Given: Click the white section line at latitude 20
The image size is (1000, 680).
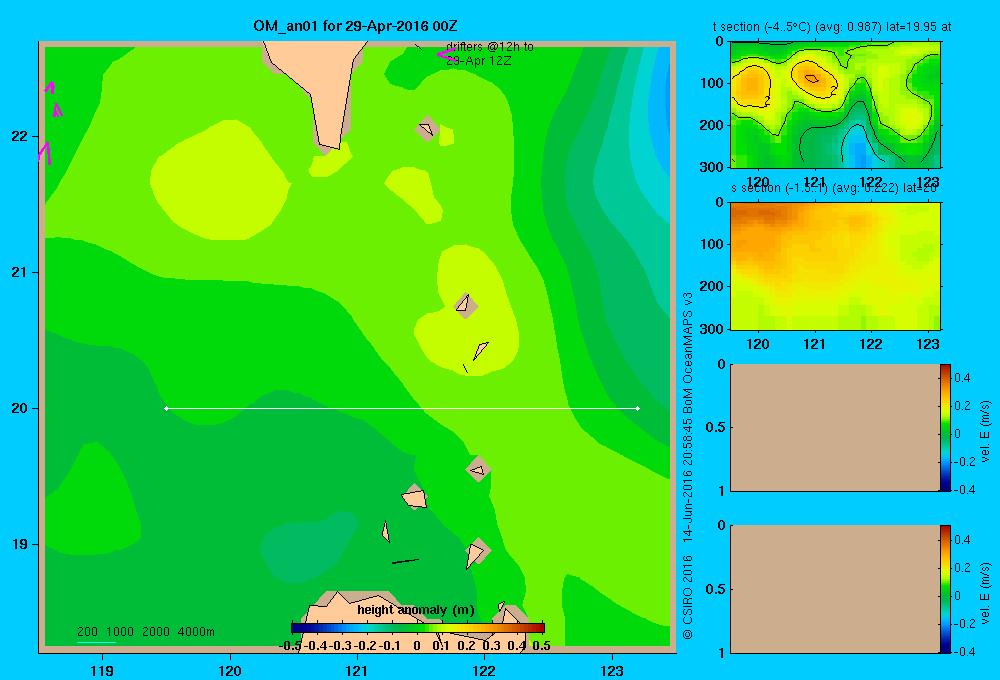Looking at the screenshot, I should (402, 408).
